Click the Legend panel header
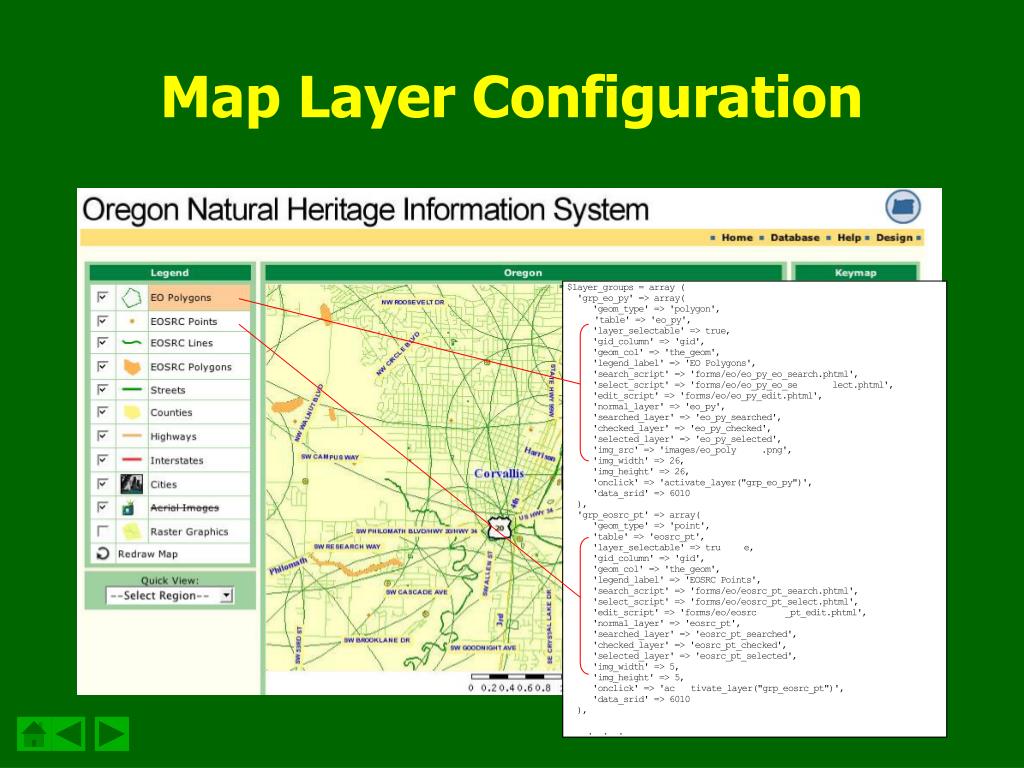The image size is (1024, 768). pos(170,273)
